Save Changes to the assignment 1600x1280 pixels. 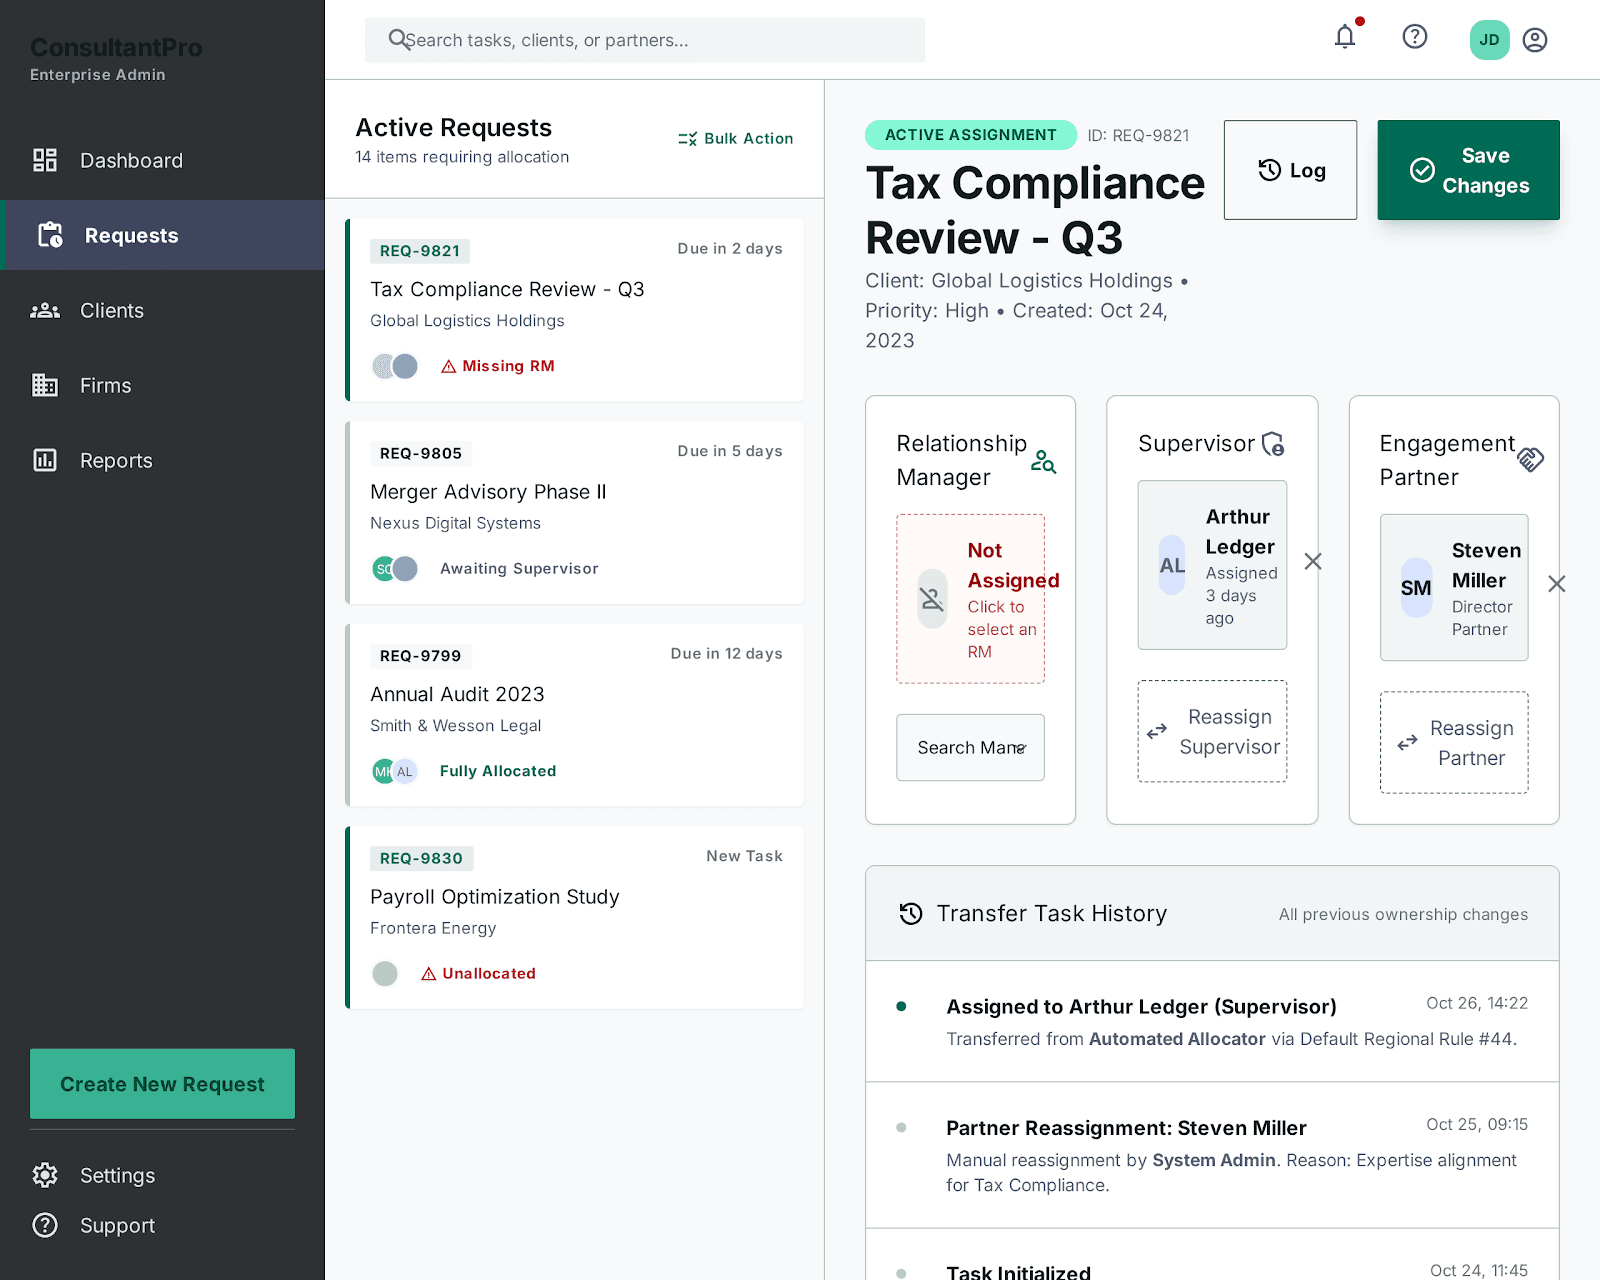coord(1468,170)
